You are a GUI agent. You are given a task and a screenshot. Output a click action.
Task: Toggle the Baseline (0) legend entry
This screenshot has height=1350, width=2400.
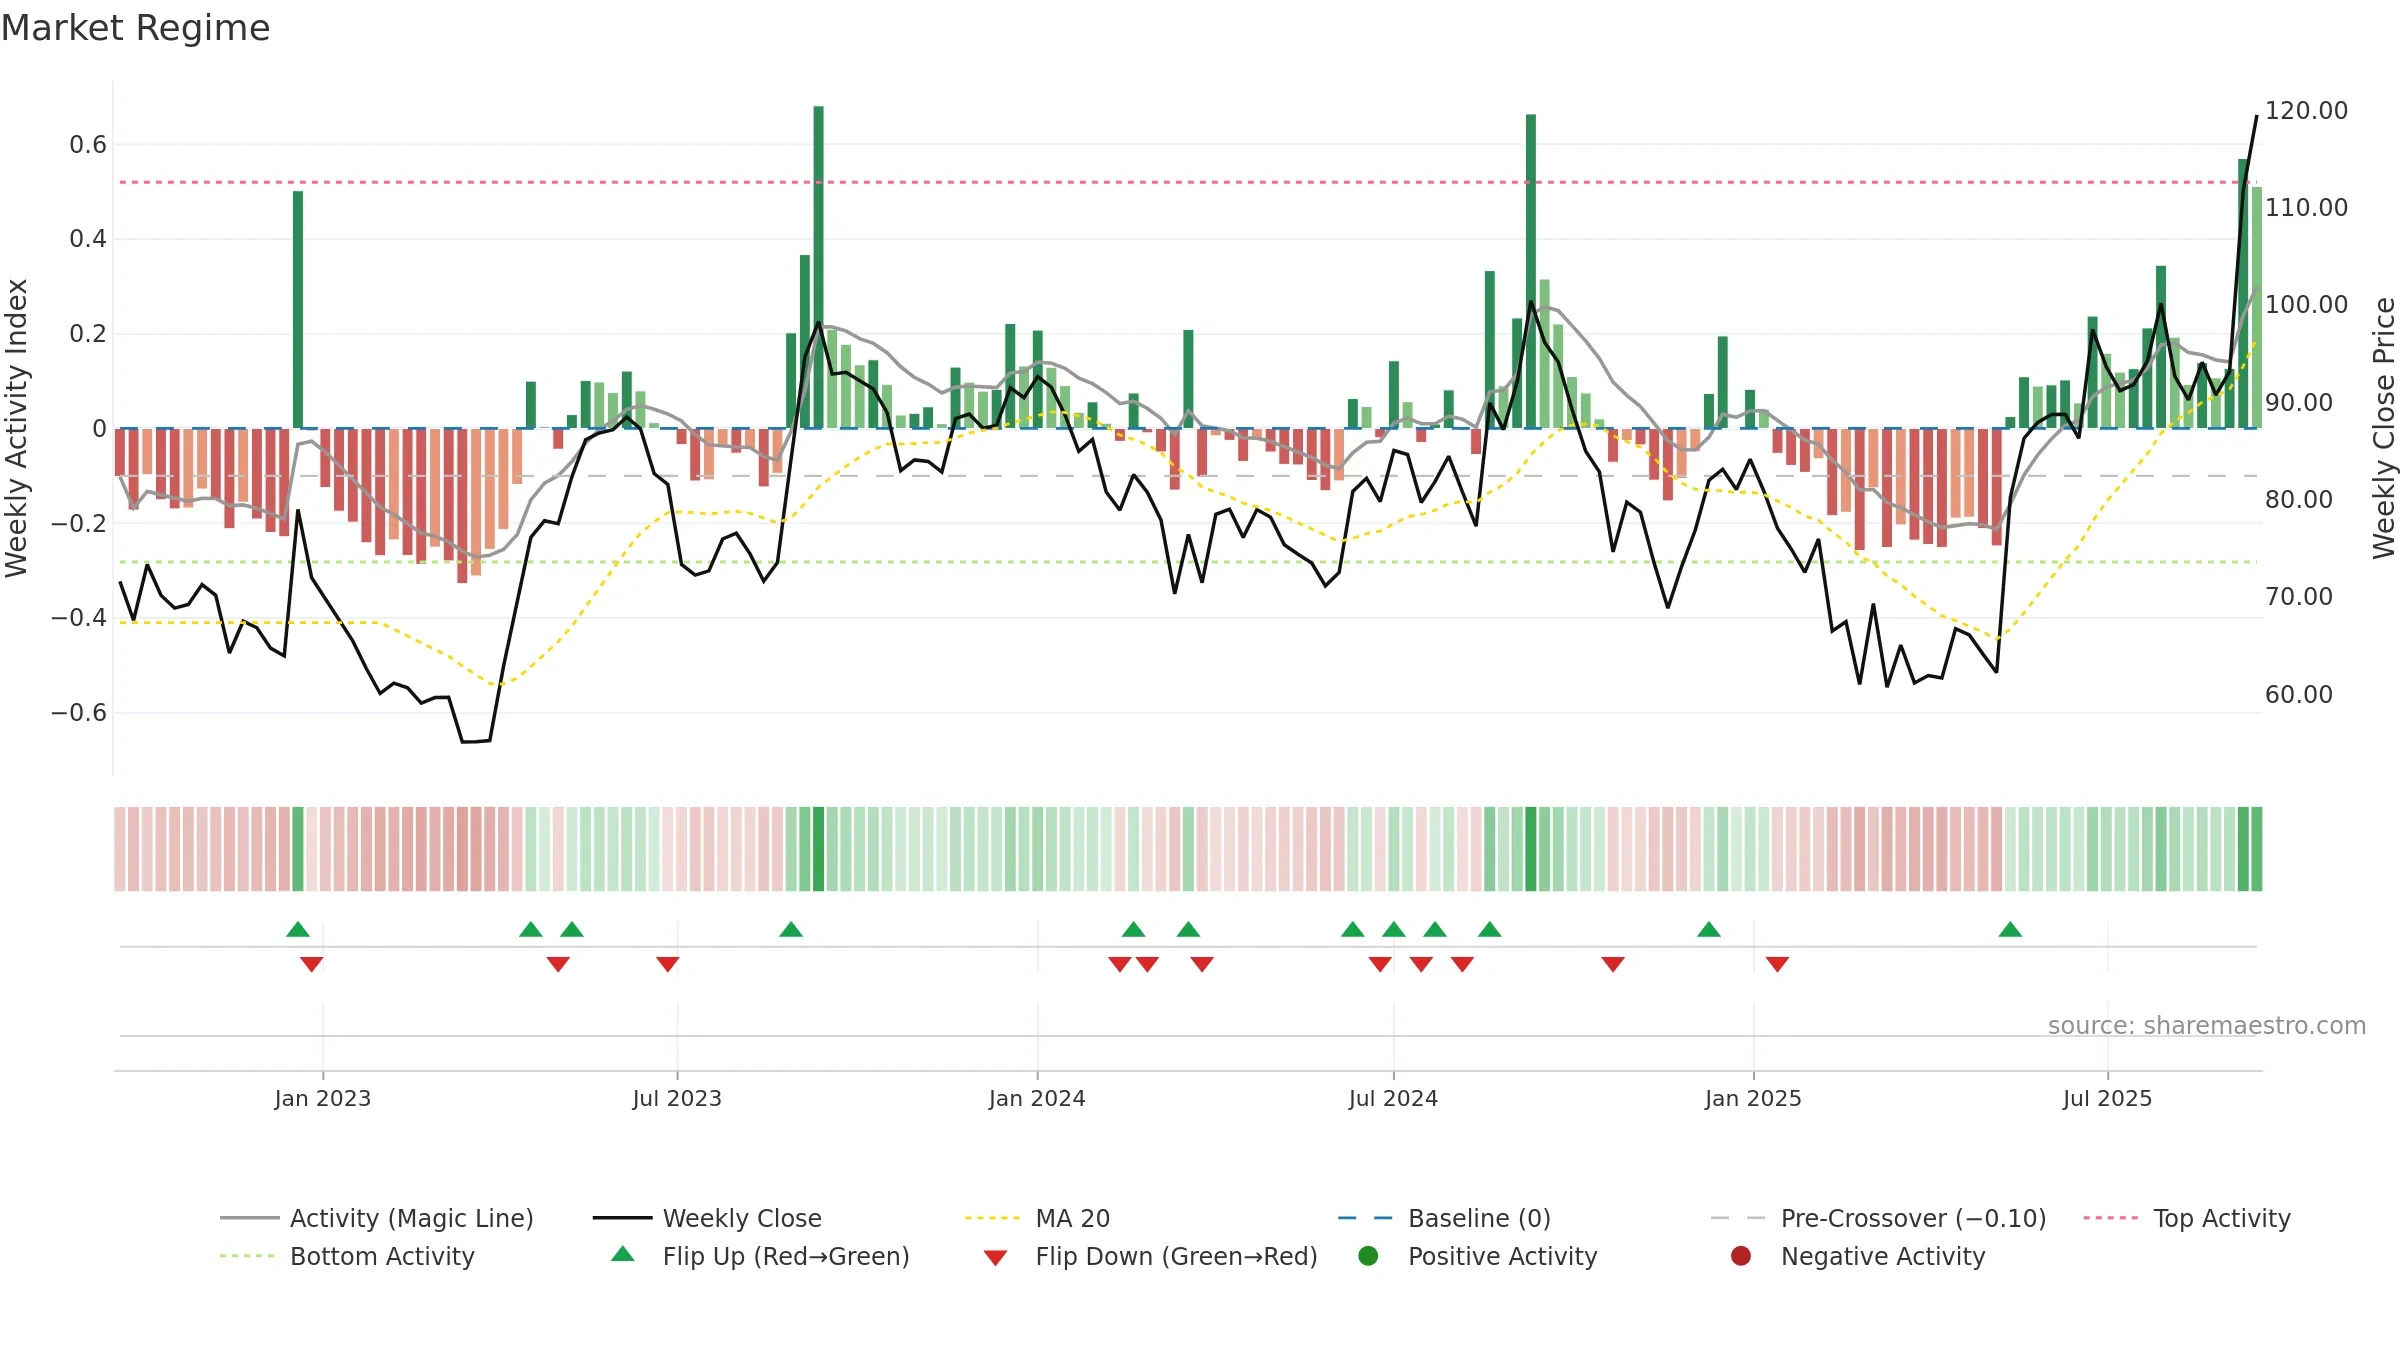(1444, 1218)
